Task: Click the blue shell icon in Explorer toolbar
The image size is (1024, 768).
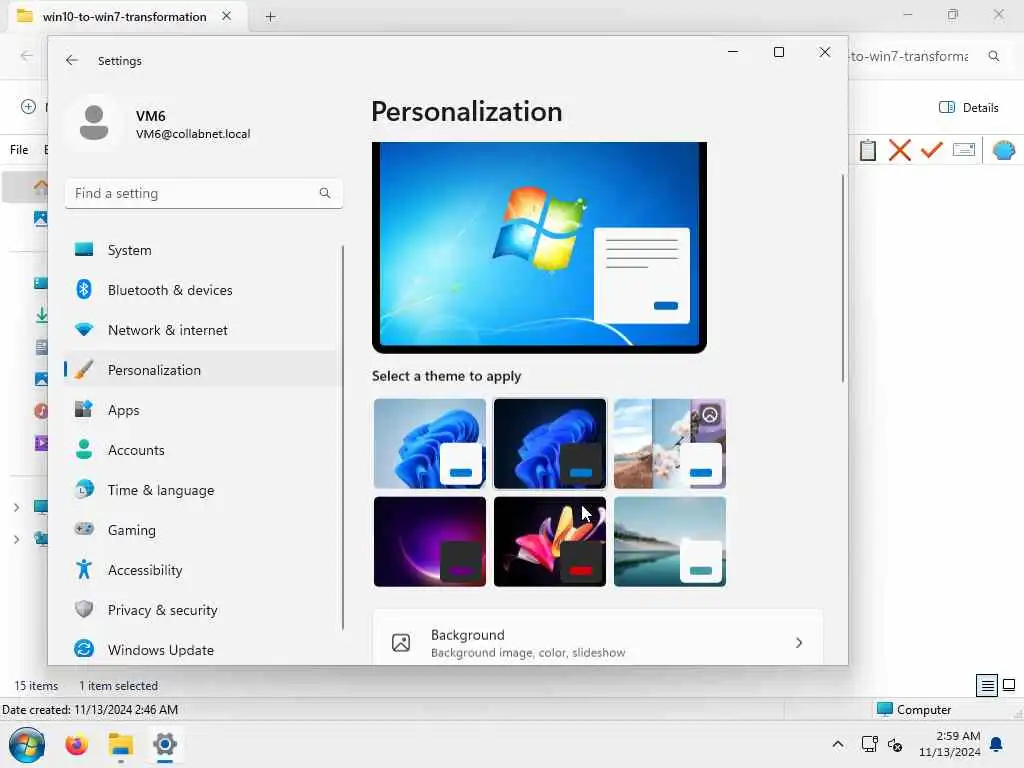Action: [x=1004, y=150]
